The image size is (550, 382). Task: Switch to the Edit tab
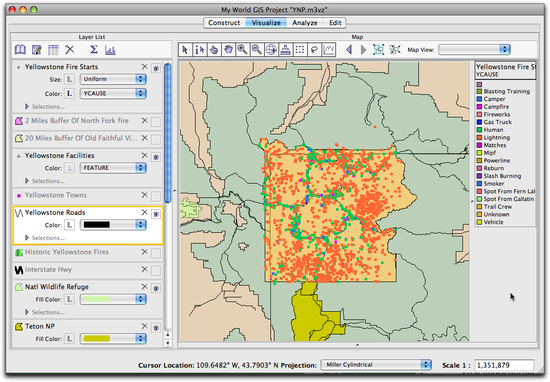point(335,22)
